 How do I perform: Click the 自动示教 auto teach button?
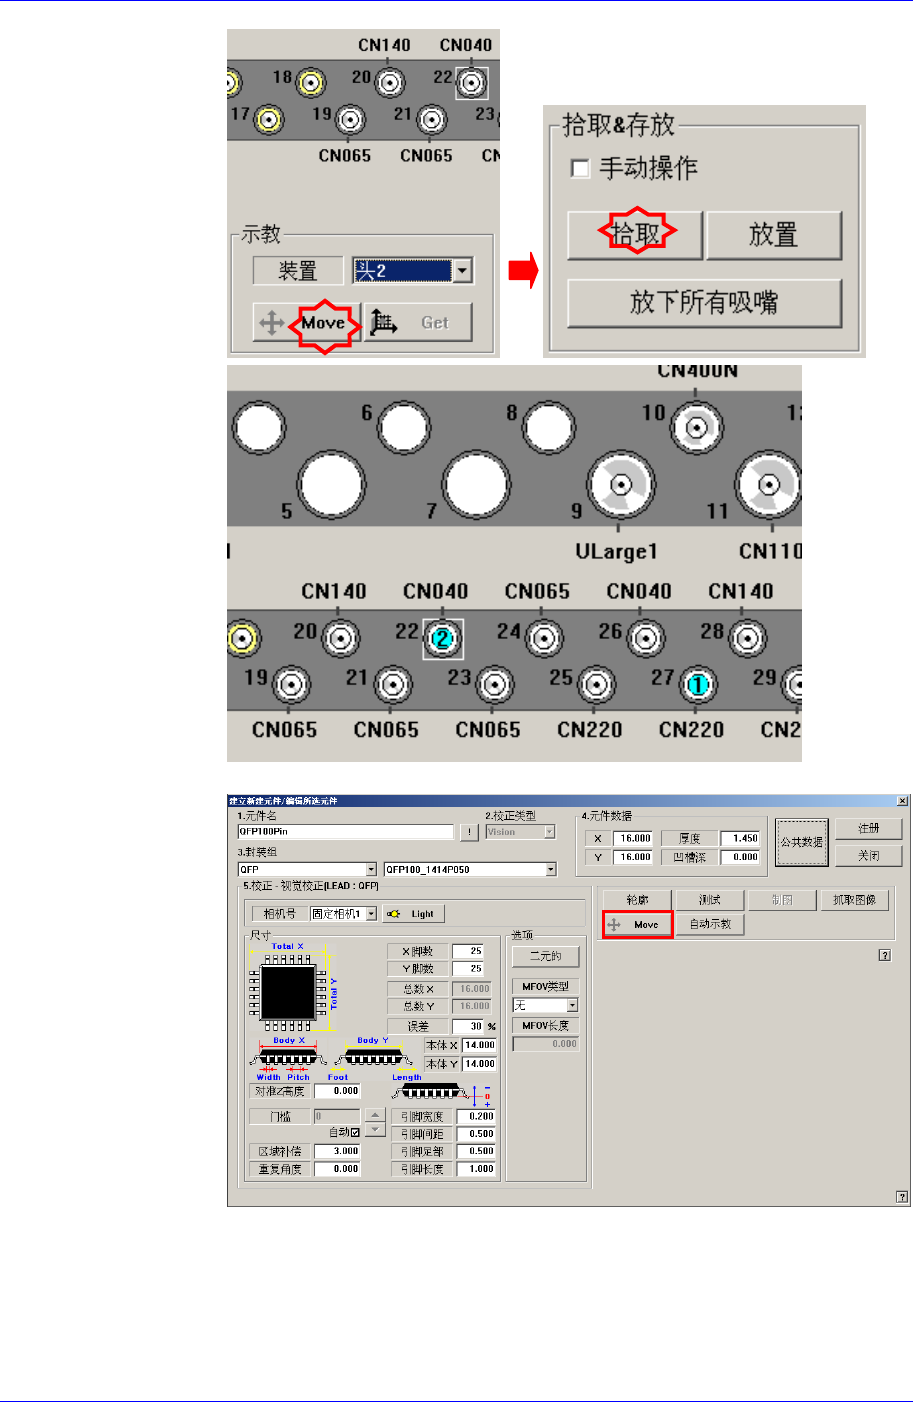(710, 925)
